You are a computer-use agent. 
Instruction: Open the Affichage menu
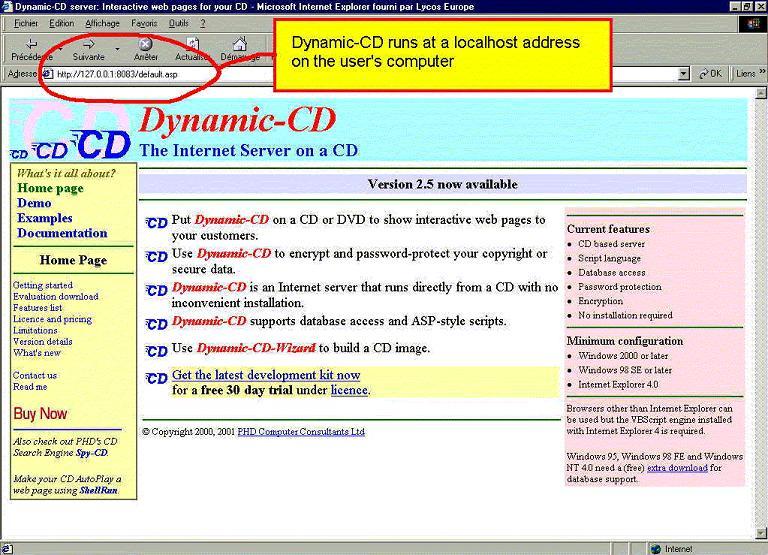pos(102,23)
